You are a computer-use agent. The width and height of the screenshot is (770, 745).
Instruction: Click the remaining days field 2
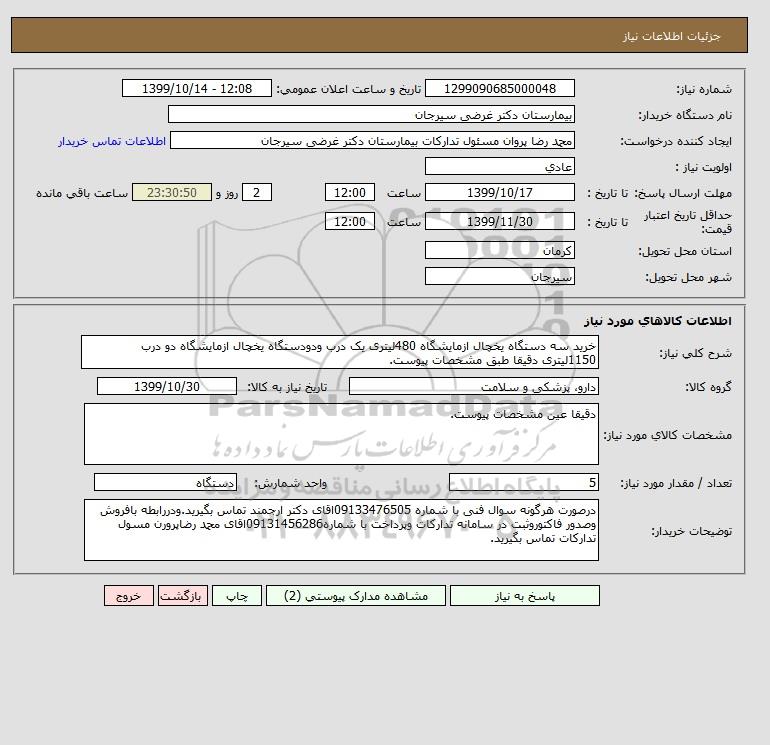[x=256, y=193]
